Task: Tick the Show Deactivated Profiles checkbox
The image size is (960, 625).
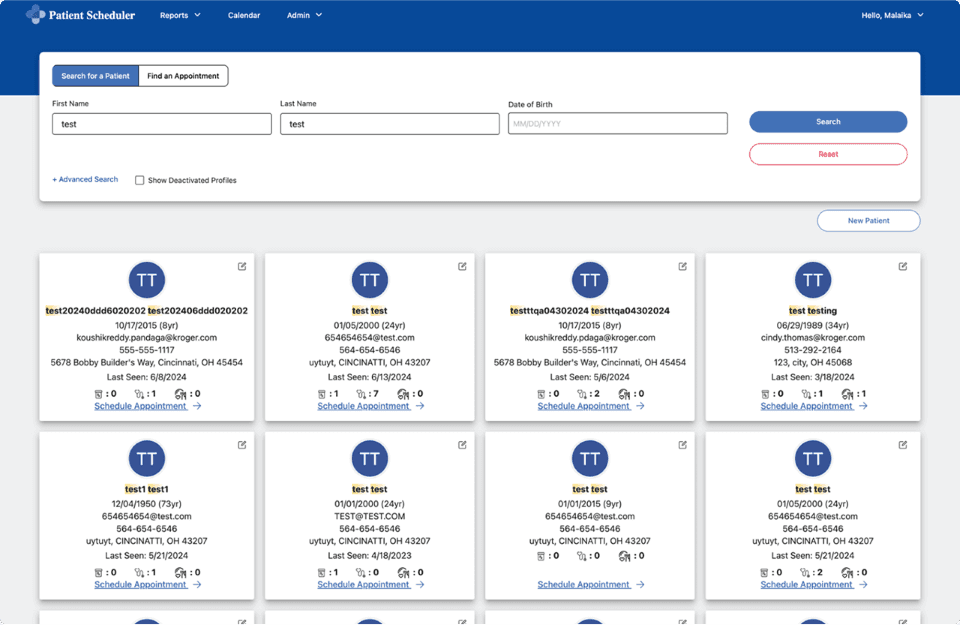Action: pos(140,180)
